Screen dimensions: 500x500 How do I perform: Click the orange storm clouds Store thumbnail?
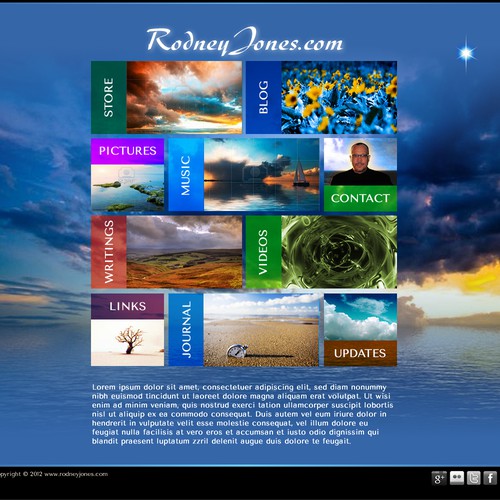(184, 97)
